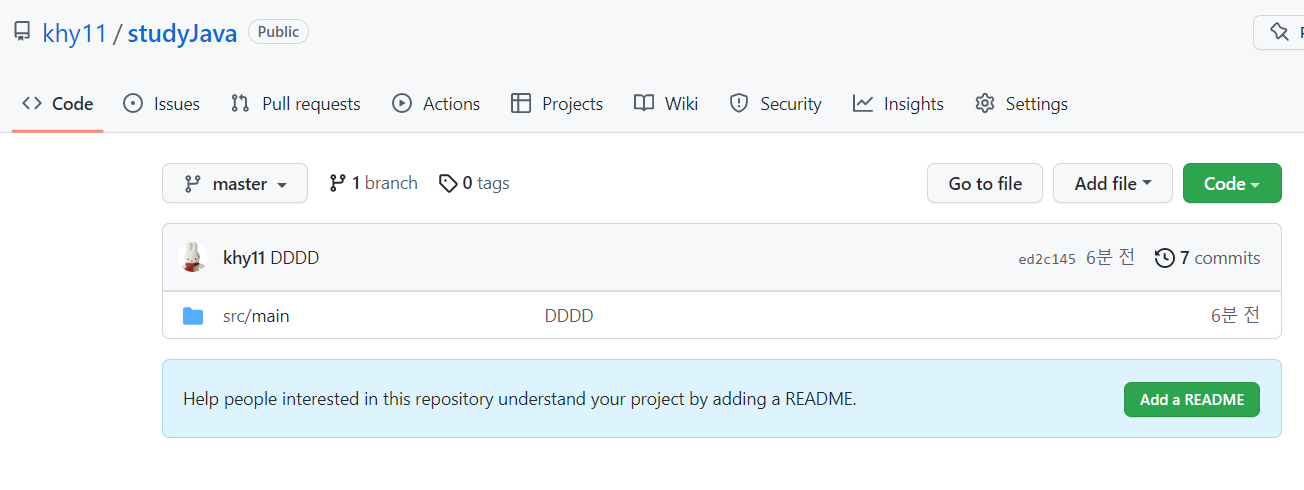
Task: Click the Insights graph icon
Action: (863, 103)
